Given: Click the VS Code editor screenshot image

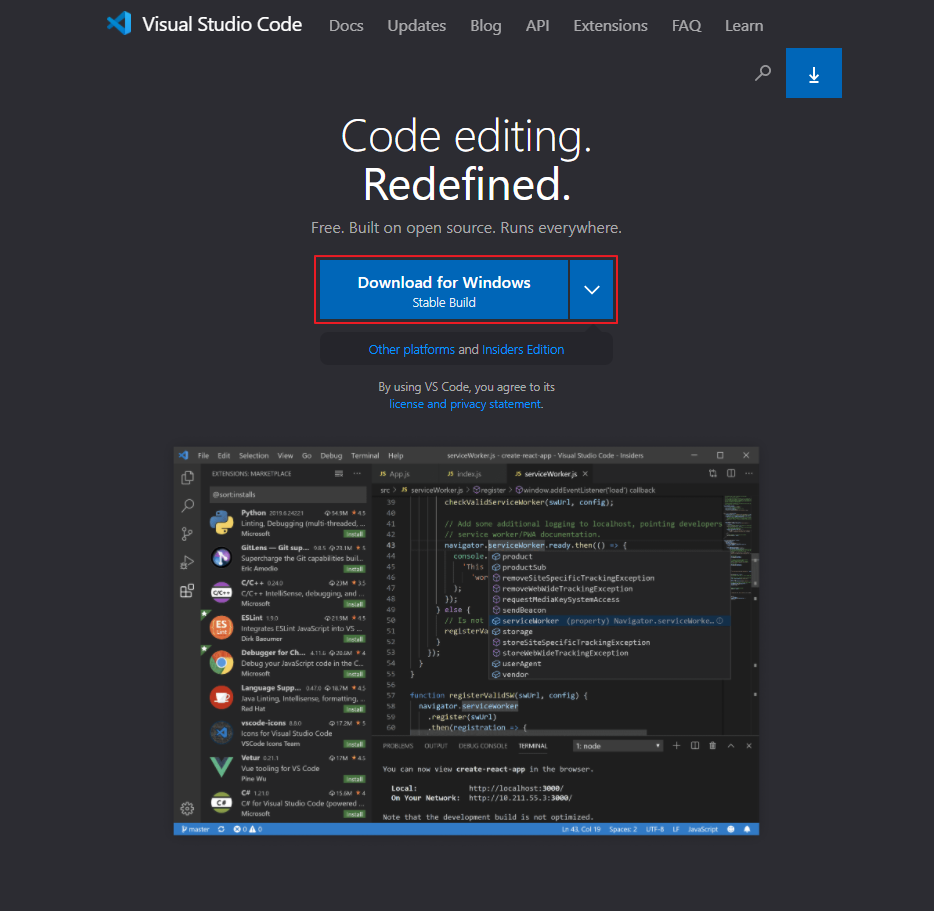Looking at the screenshot, I should coord(466,641).
